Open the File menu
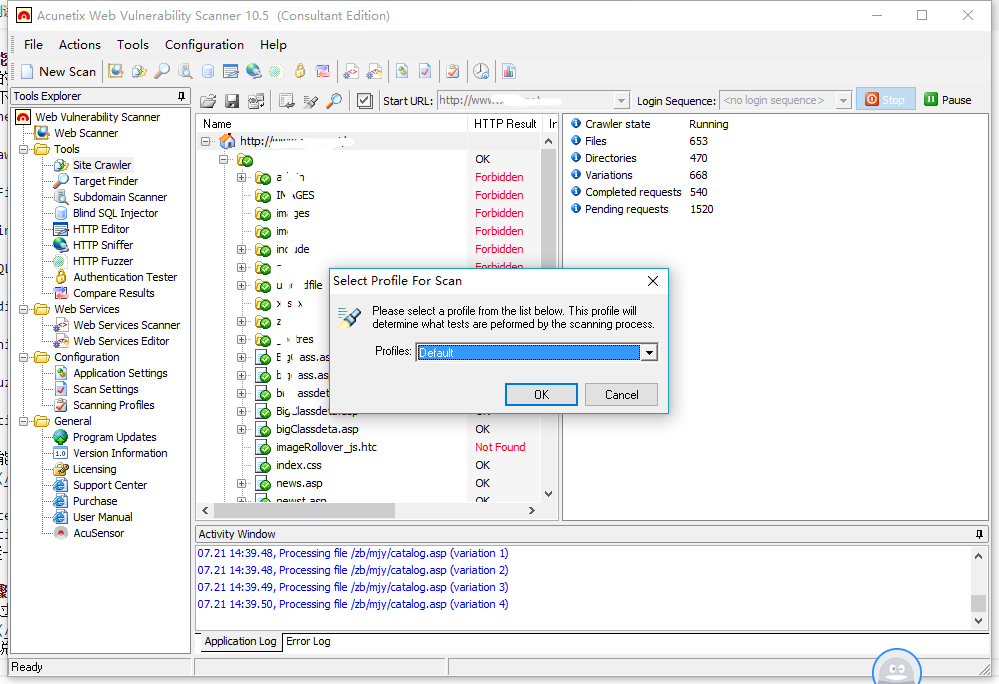Viewport: 999px width, 684px height. pos(33,45)
